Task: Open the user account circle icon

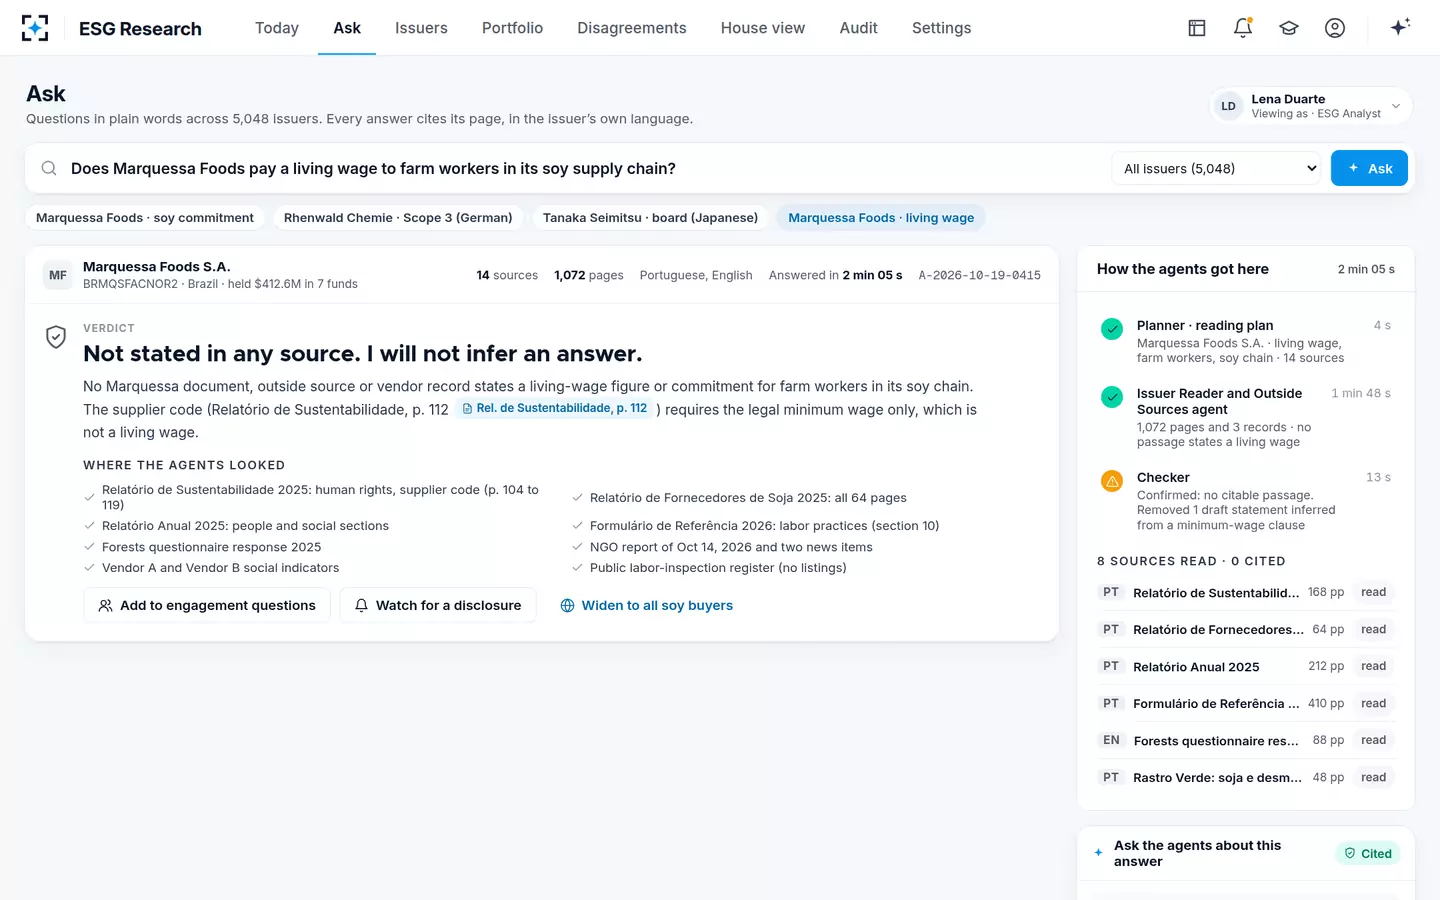Action: click(x=1335, y=28)
